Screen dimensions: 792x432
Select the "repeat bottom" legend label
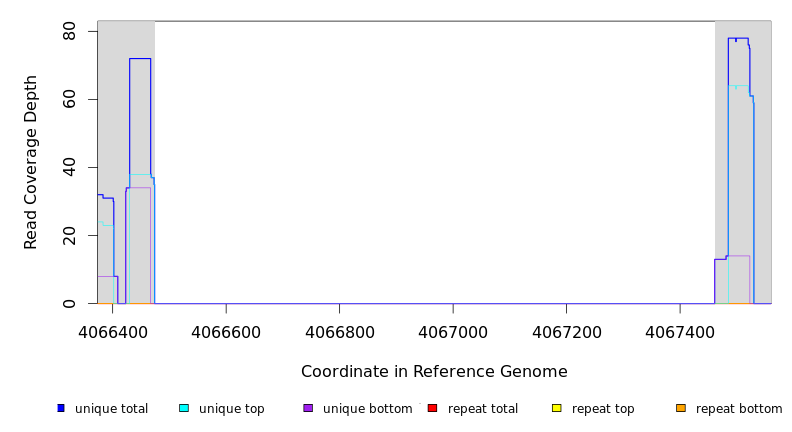pos(739,409)
